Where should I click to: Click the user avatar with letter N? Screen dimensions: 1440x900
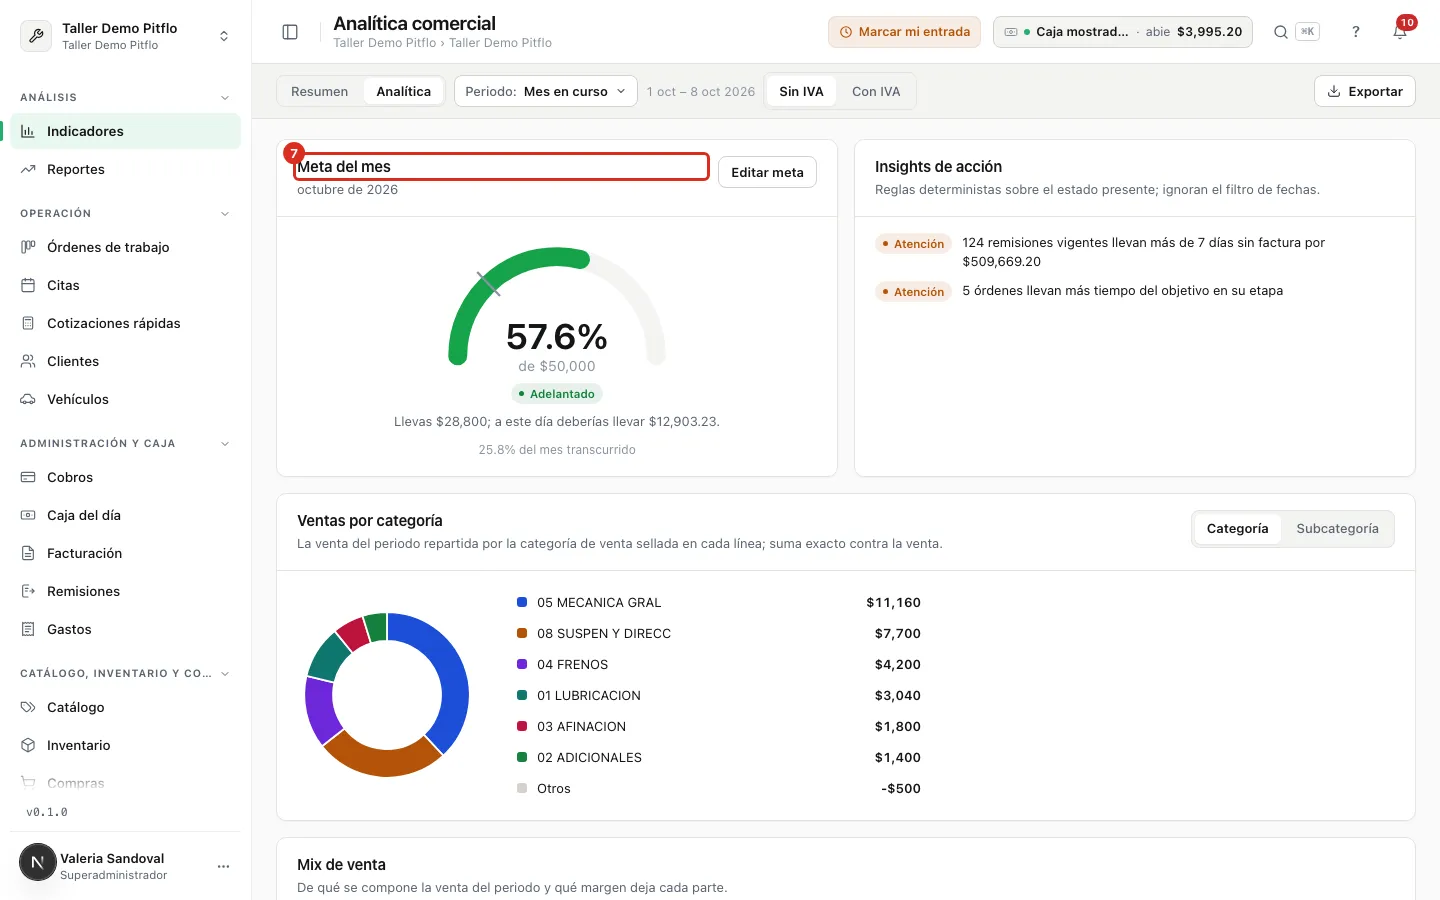click(x=38, y=862)
